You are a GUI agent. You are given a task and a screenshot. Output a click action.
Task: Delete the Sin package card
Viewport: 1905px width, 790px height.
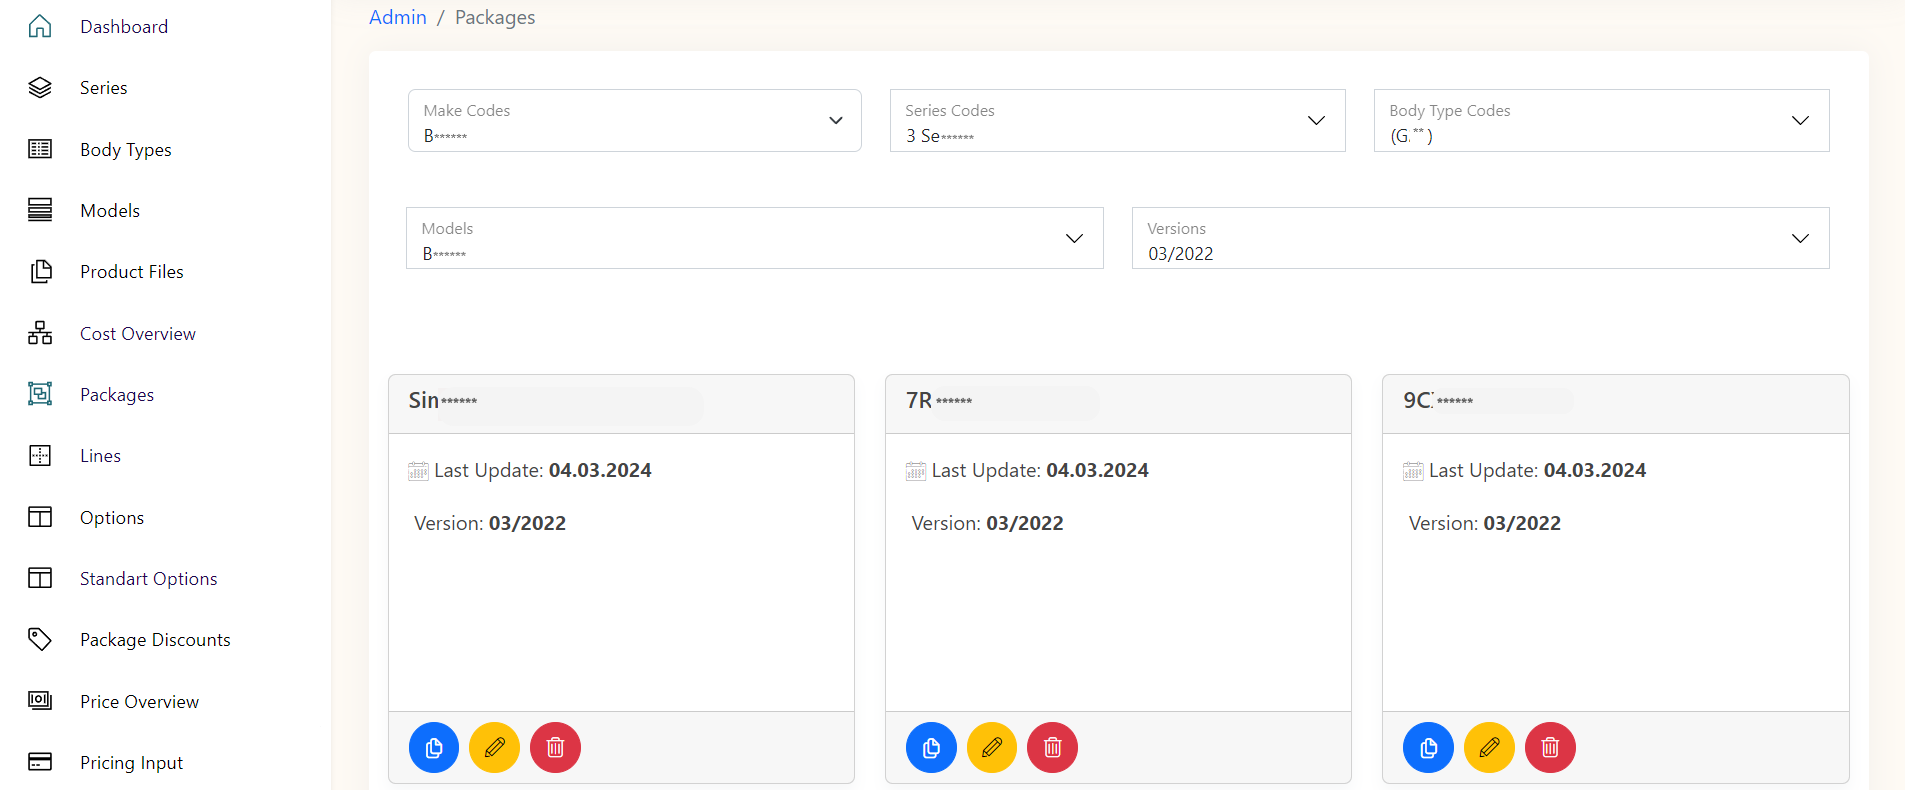click(556, 748)
